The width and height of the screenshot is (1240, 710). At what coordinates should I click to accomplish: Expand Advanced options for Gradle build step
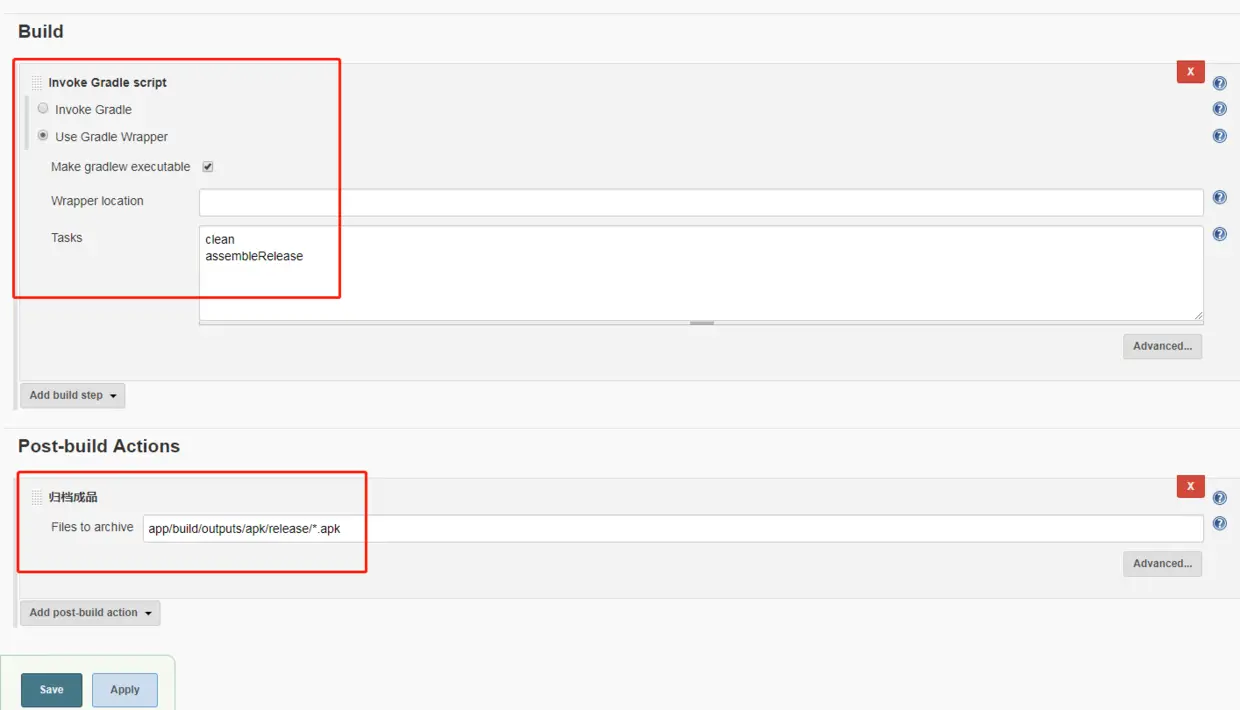coord(1162,346)
